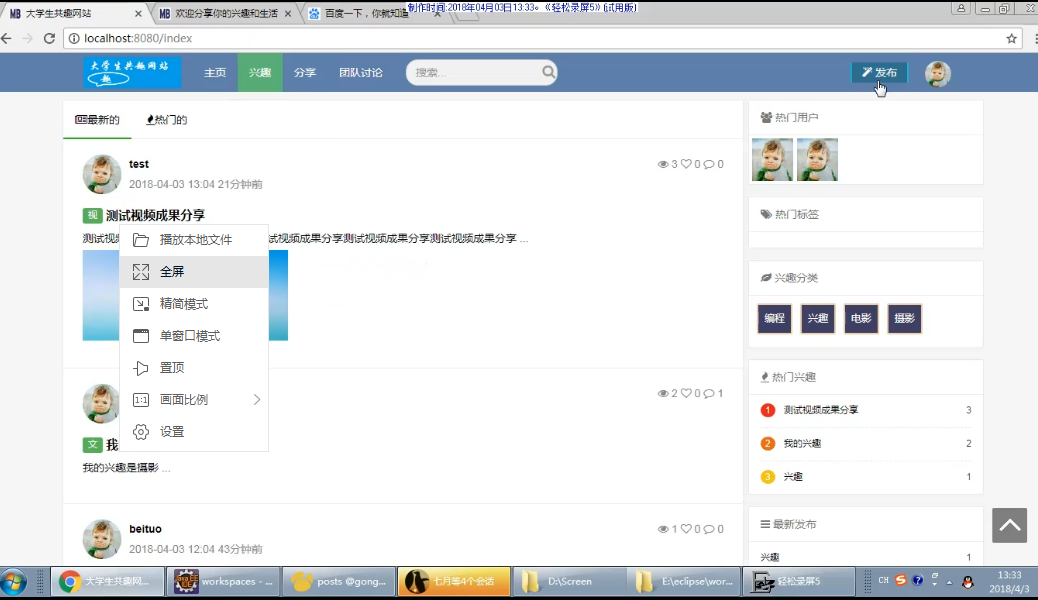Switch to the 热门的 tab
The image size is (1038, 600).
point(167,120)
